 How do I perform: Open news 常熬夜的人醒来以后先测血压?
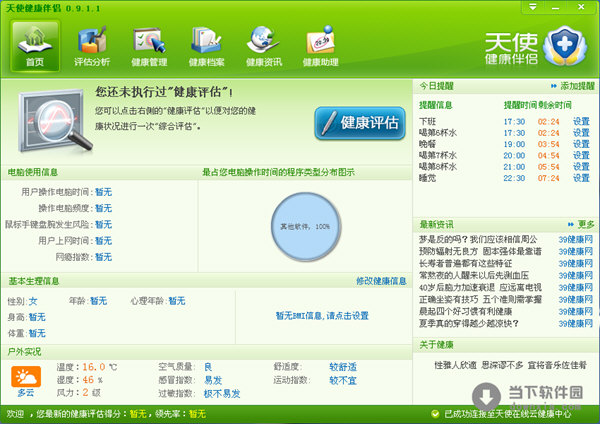point(474,276)
